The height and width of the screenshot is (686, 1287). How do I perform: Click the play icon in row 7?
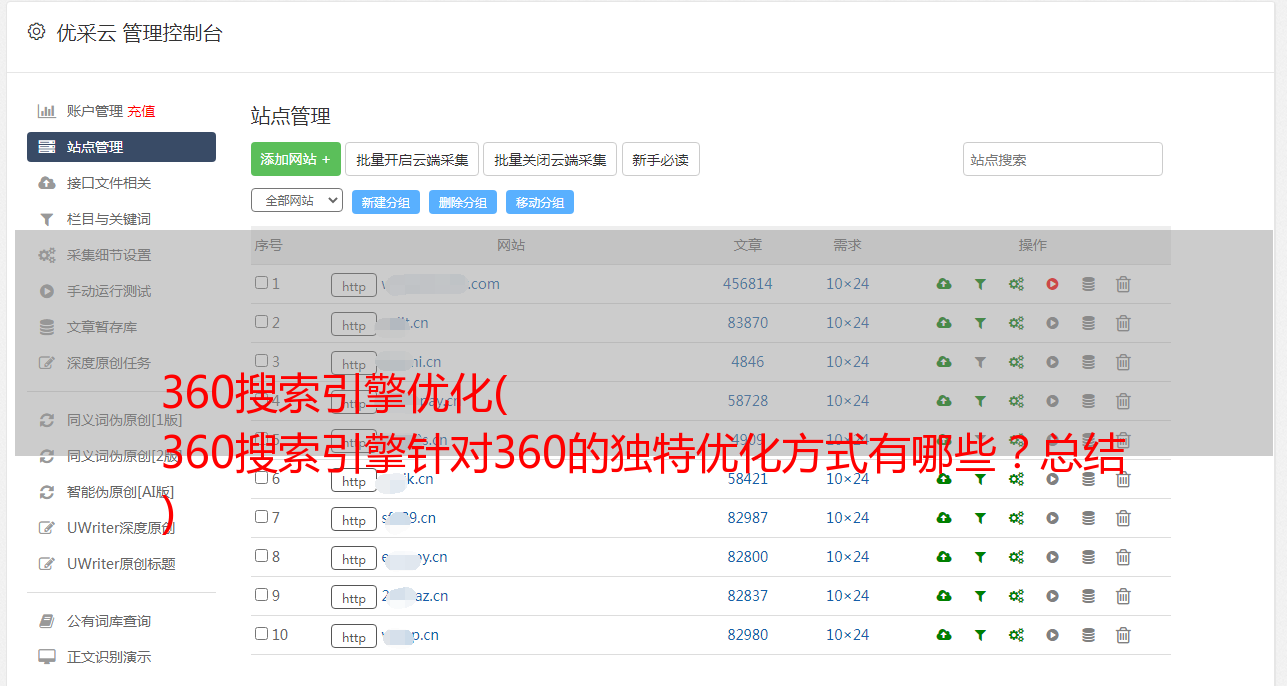(x=1052, y=518)
